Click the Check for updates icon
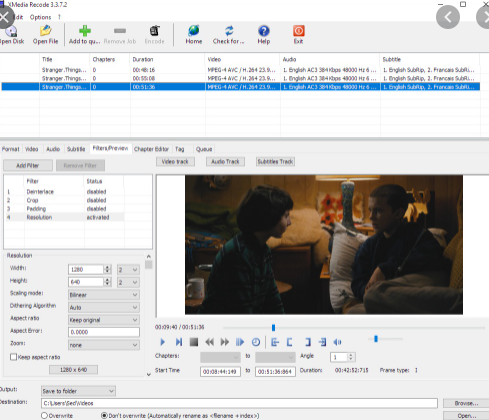 (229, 31)
